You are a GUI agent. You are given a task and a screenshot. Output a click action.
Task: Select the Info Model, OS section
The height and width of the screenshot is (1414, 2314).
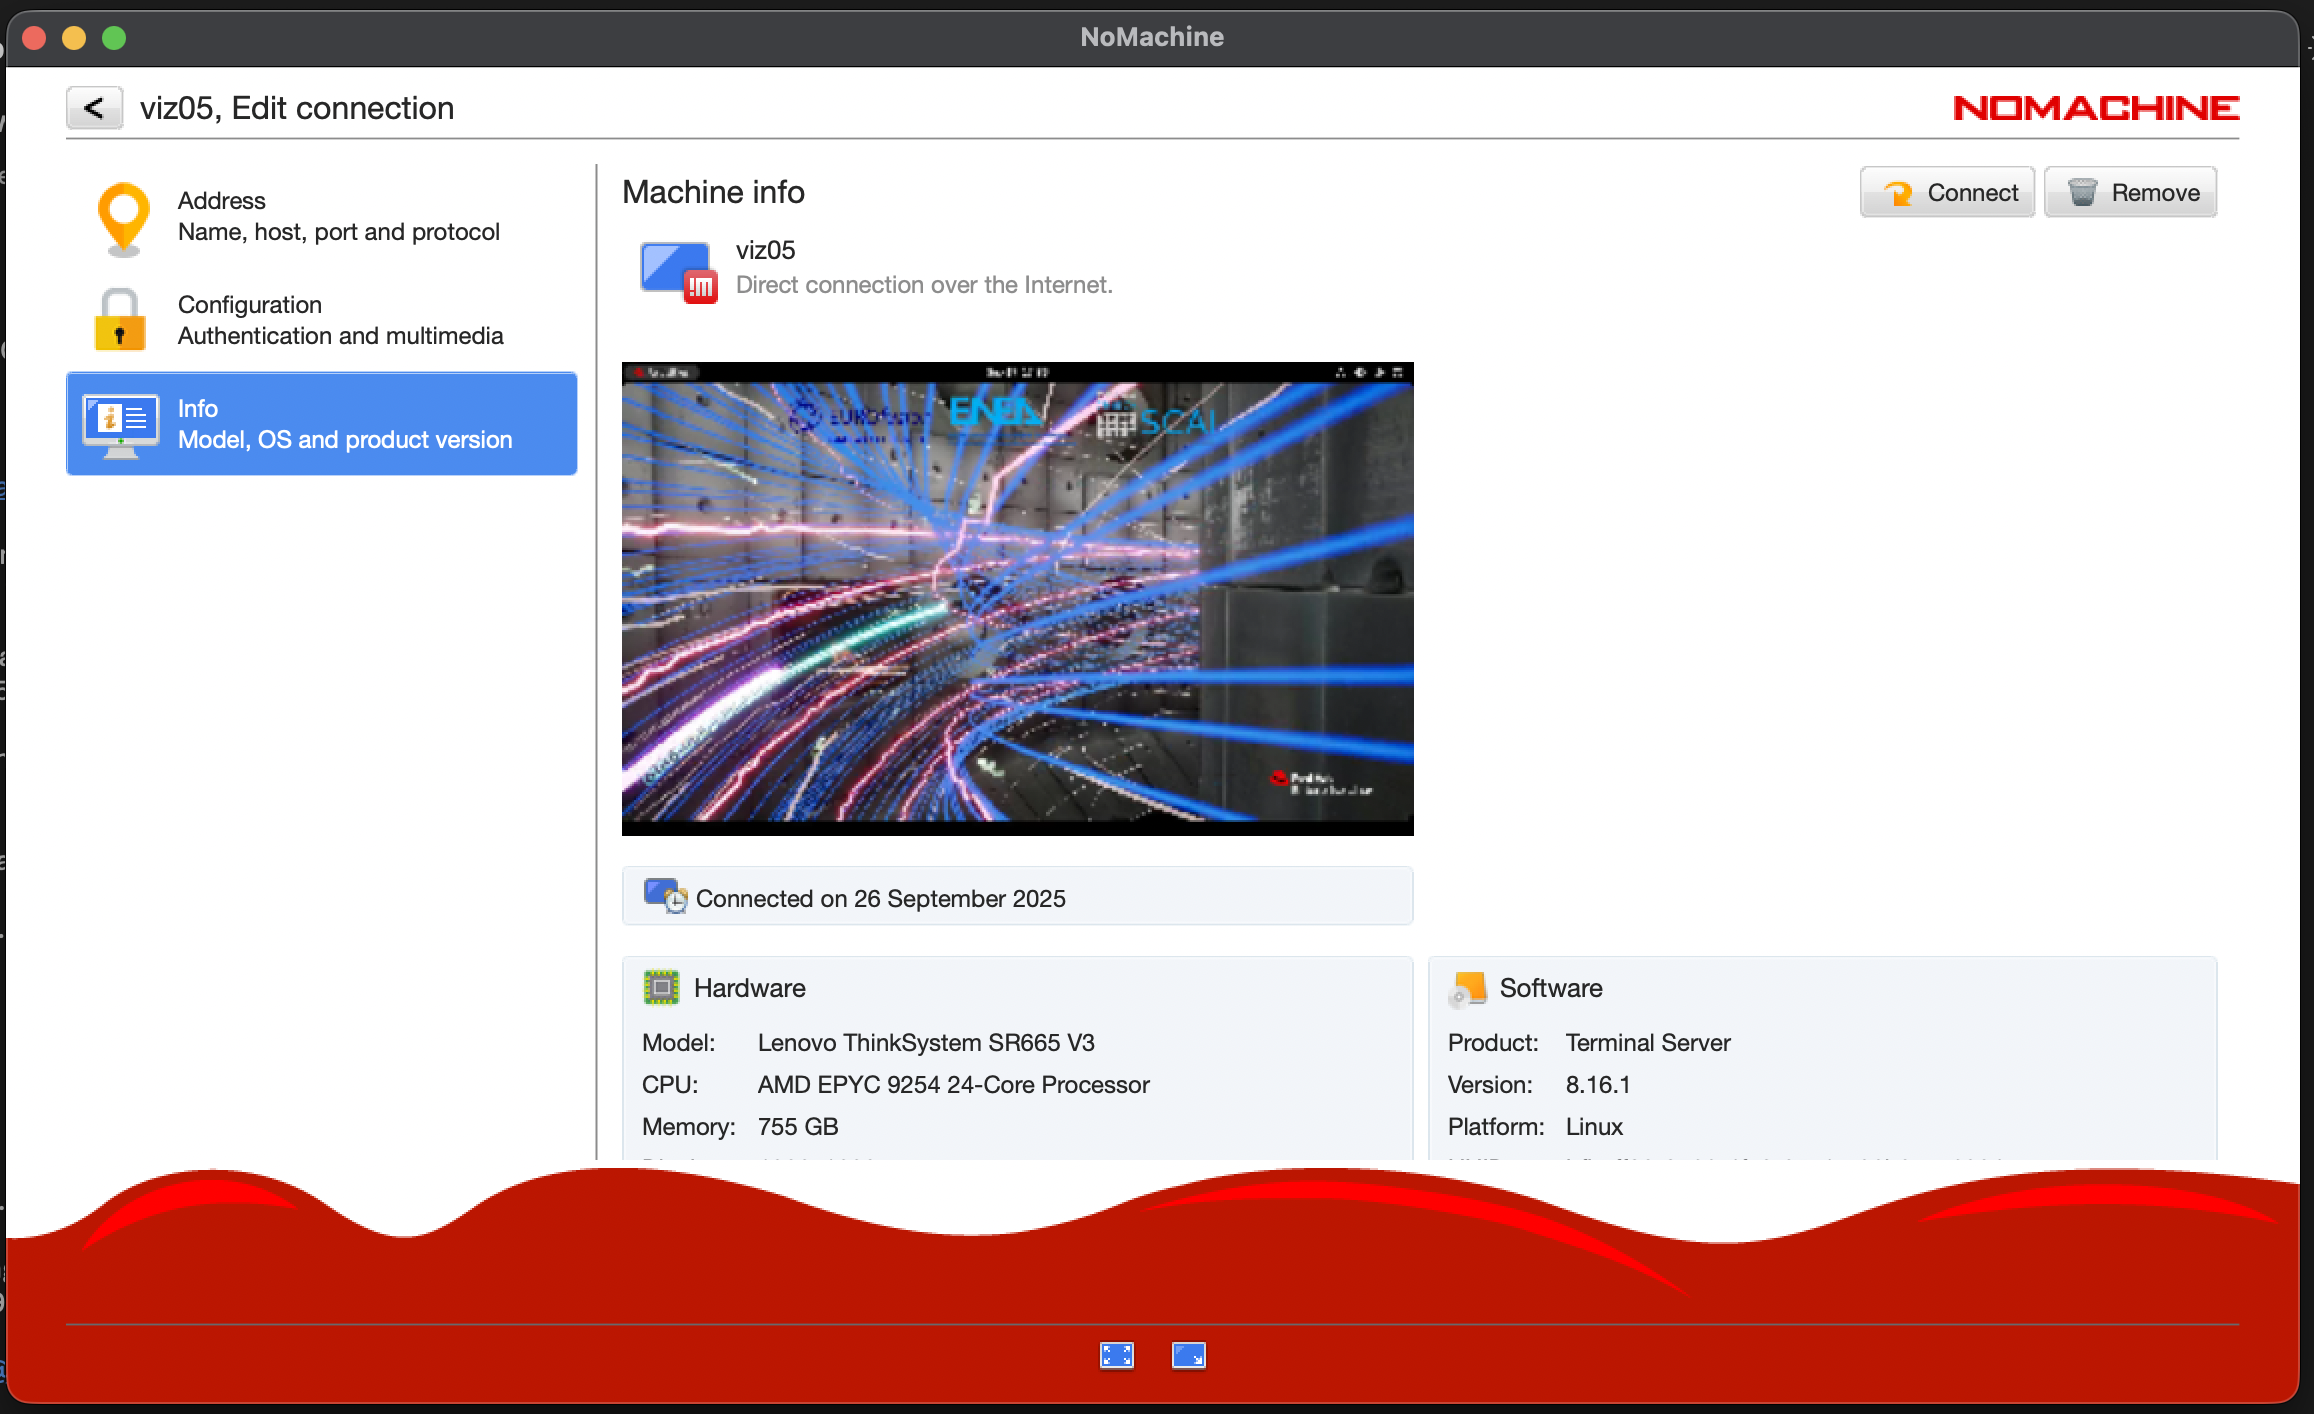pyautogui.click(x=344, y=424)
